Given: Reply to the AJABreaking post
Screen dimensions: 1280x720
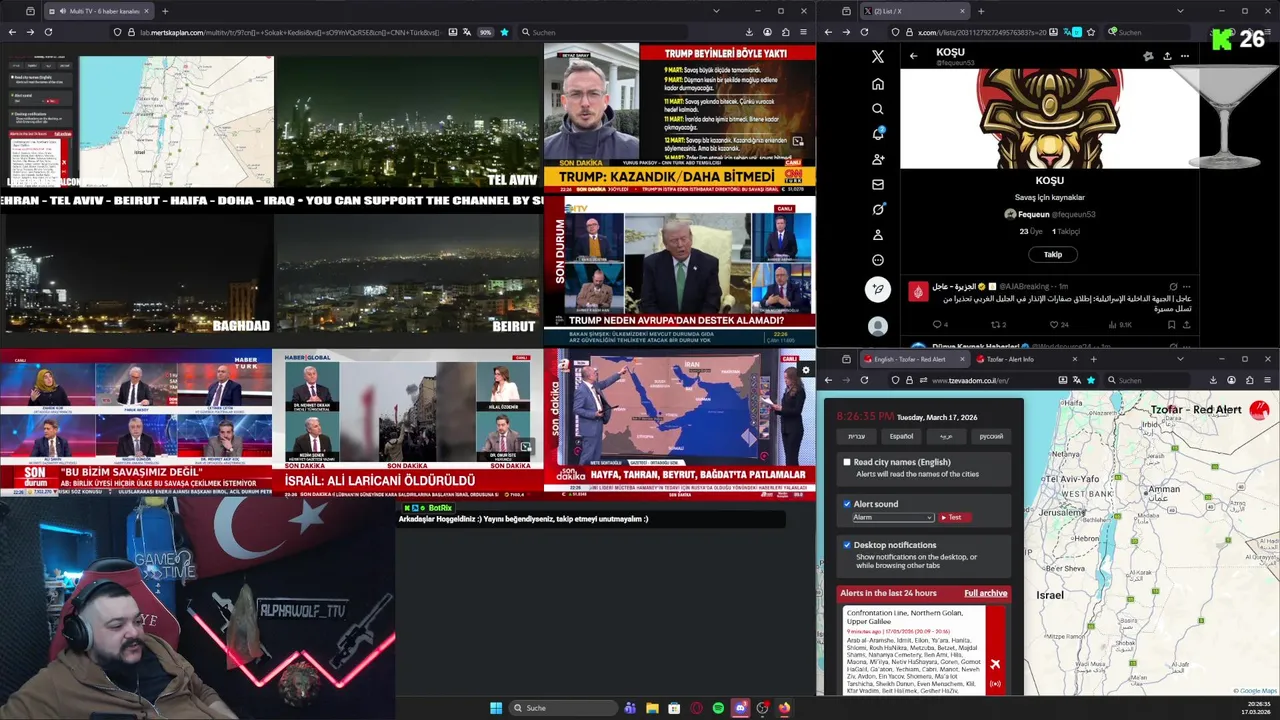Looking at the screenshot, I should 937,324.
